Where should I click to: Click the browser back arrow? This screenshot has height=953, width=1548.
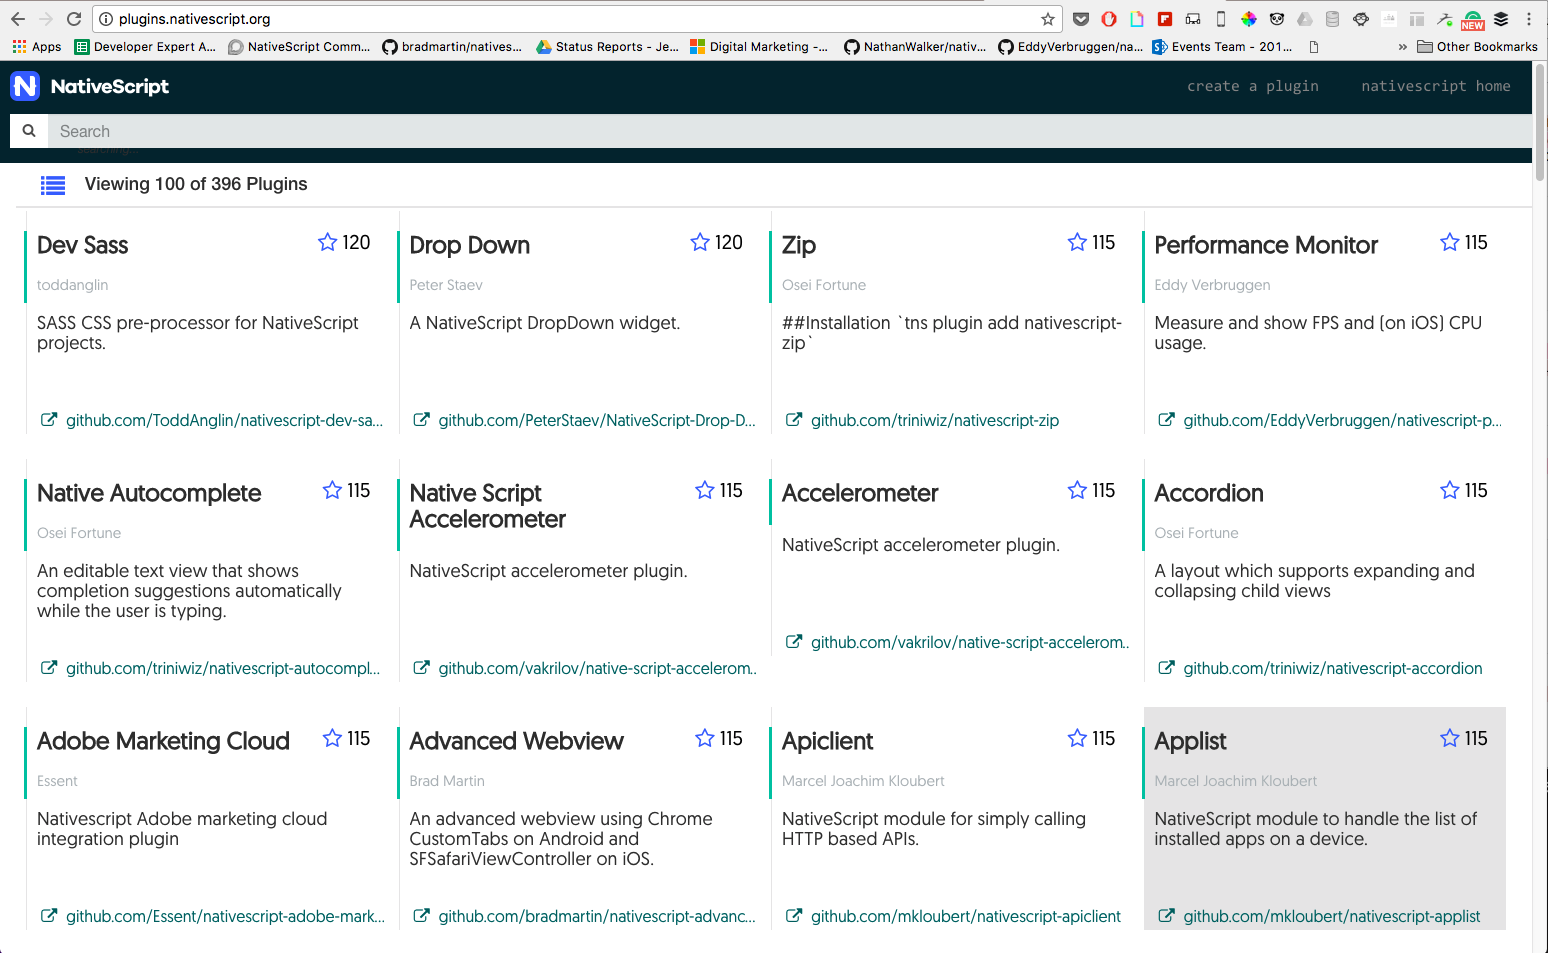tap(17, 19)
